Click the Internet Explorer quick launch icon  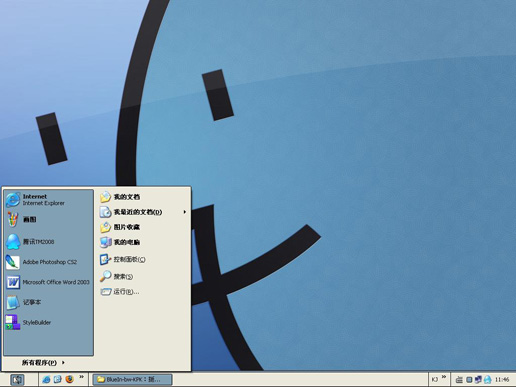(46, 379)
